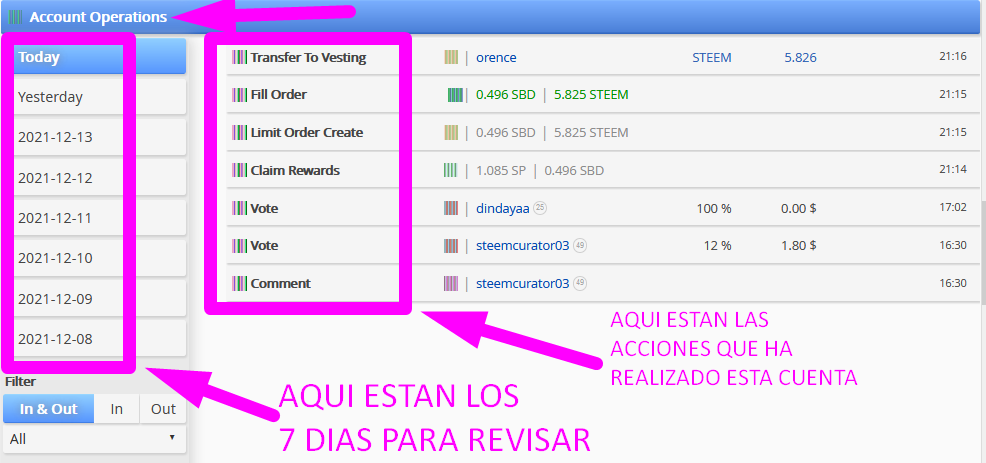The width and height of the screenshot is (986, 463).
Task: Click the green 5.825 STEEM value in Fill Order
Action: click(591, 95)
